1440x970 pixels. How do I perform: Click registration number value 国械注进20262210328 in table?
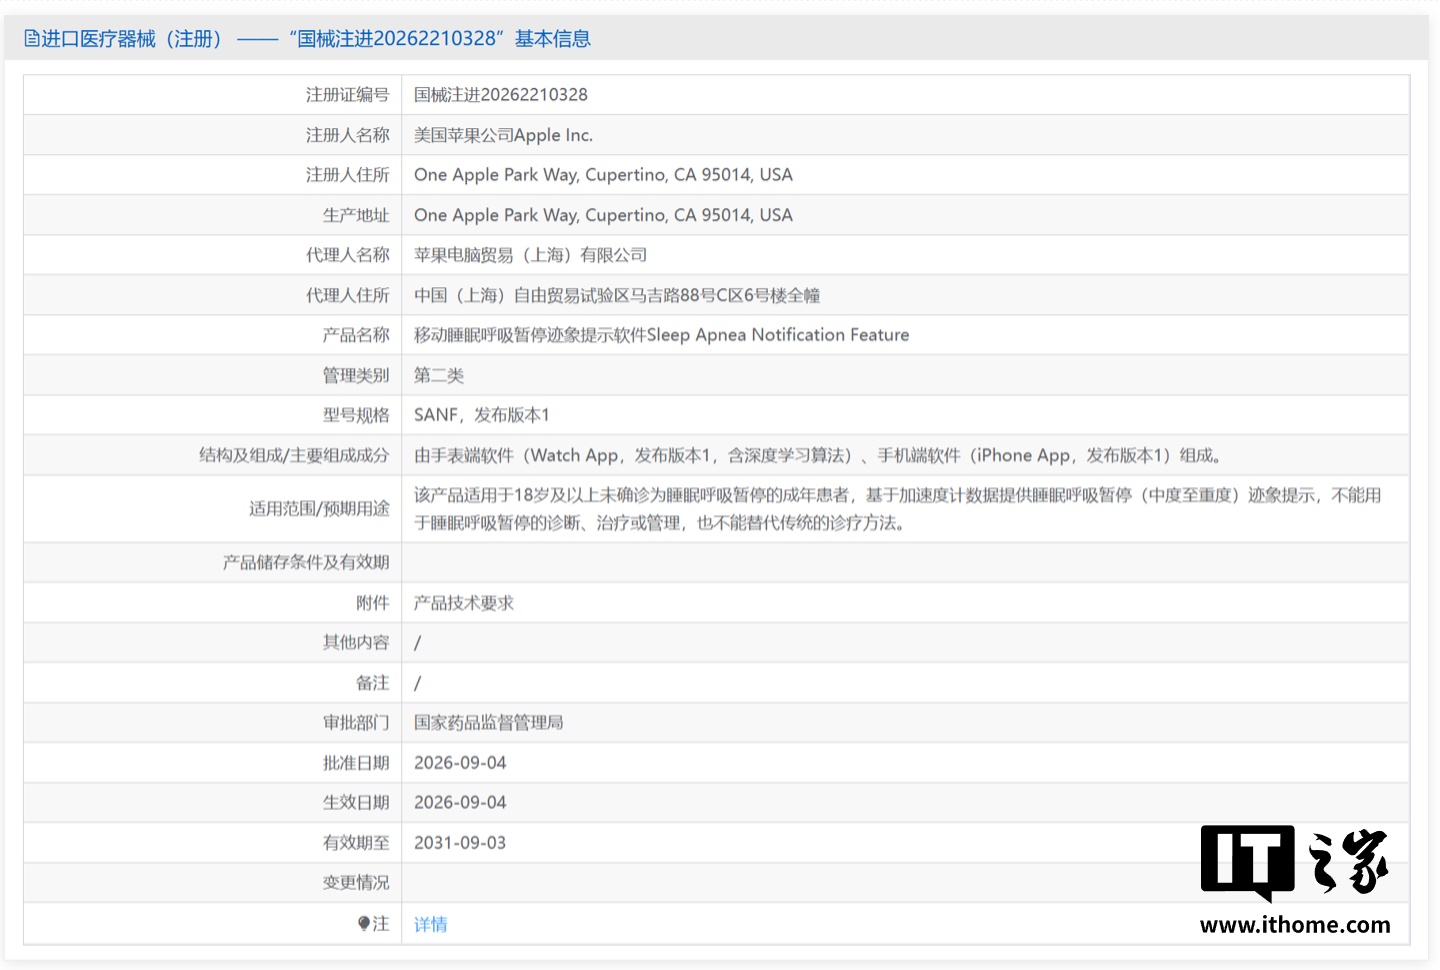501,95
